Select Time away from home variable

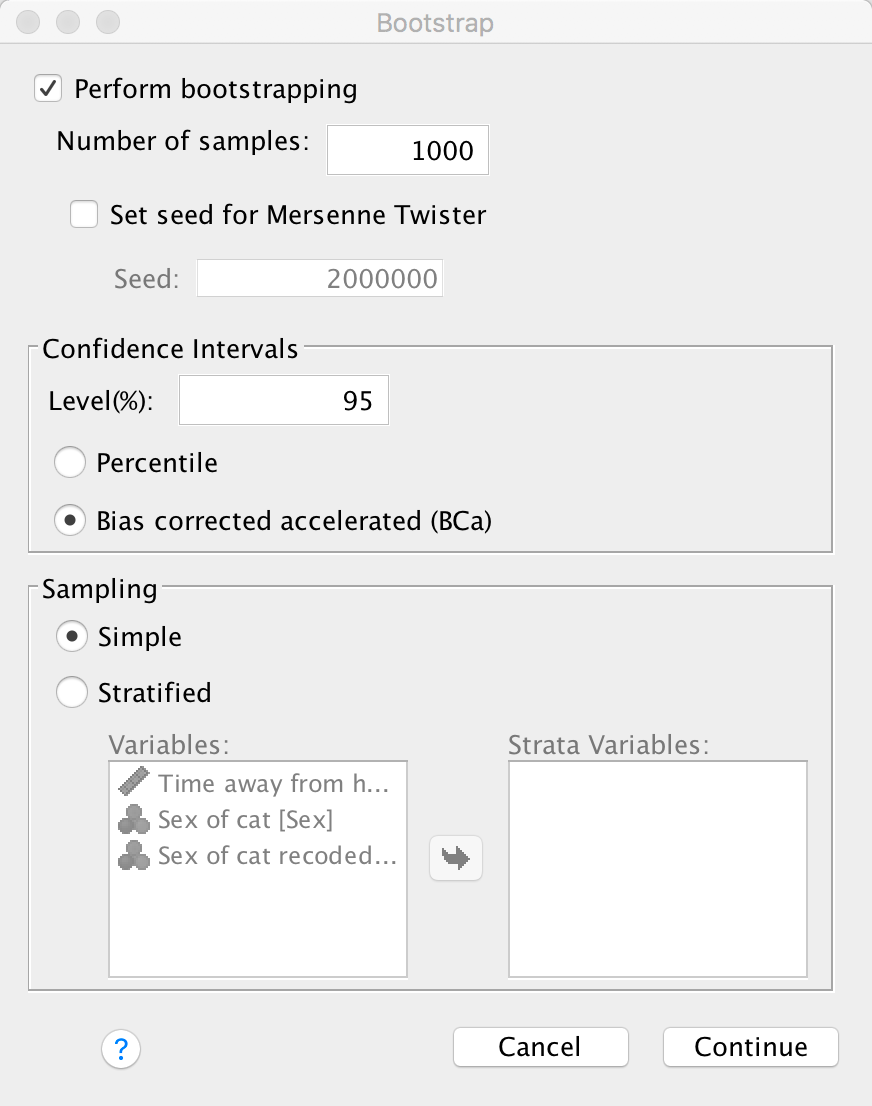(x=272, y=784)
